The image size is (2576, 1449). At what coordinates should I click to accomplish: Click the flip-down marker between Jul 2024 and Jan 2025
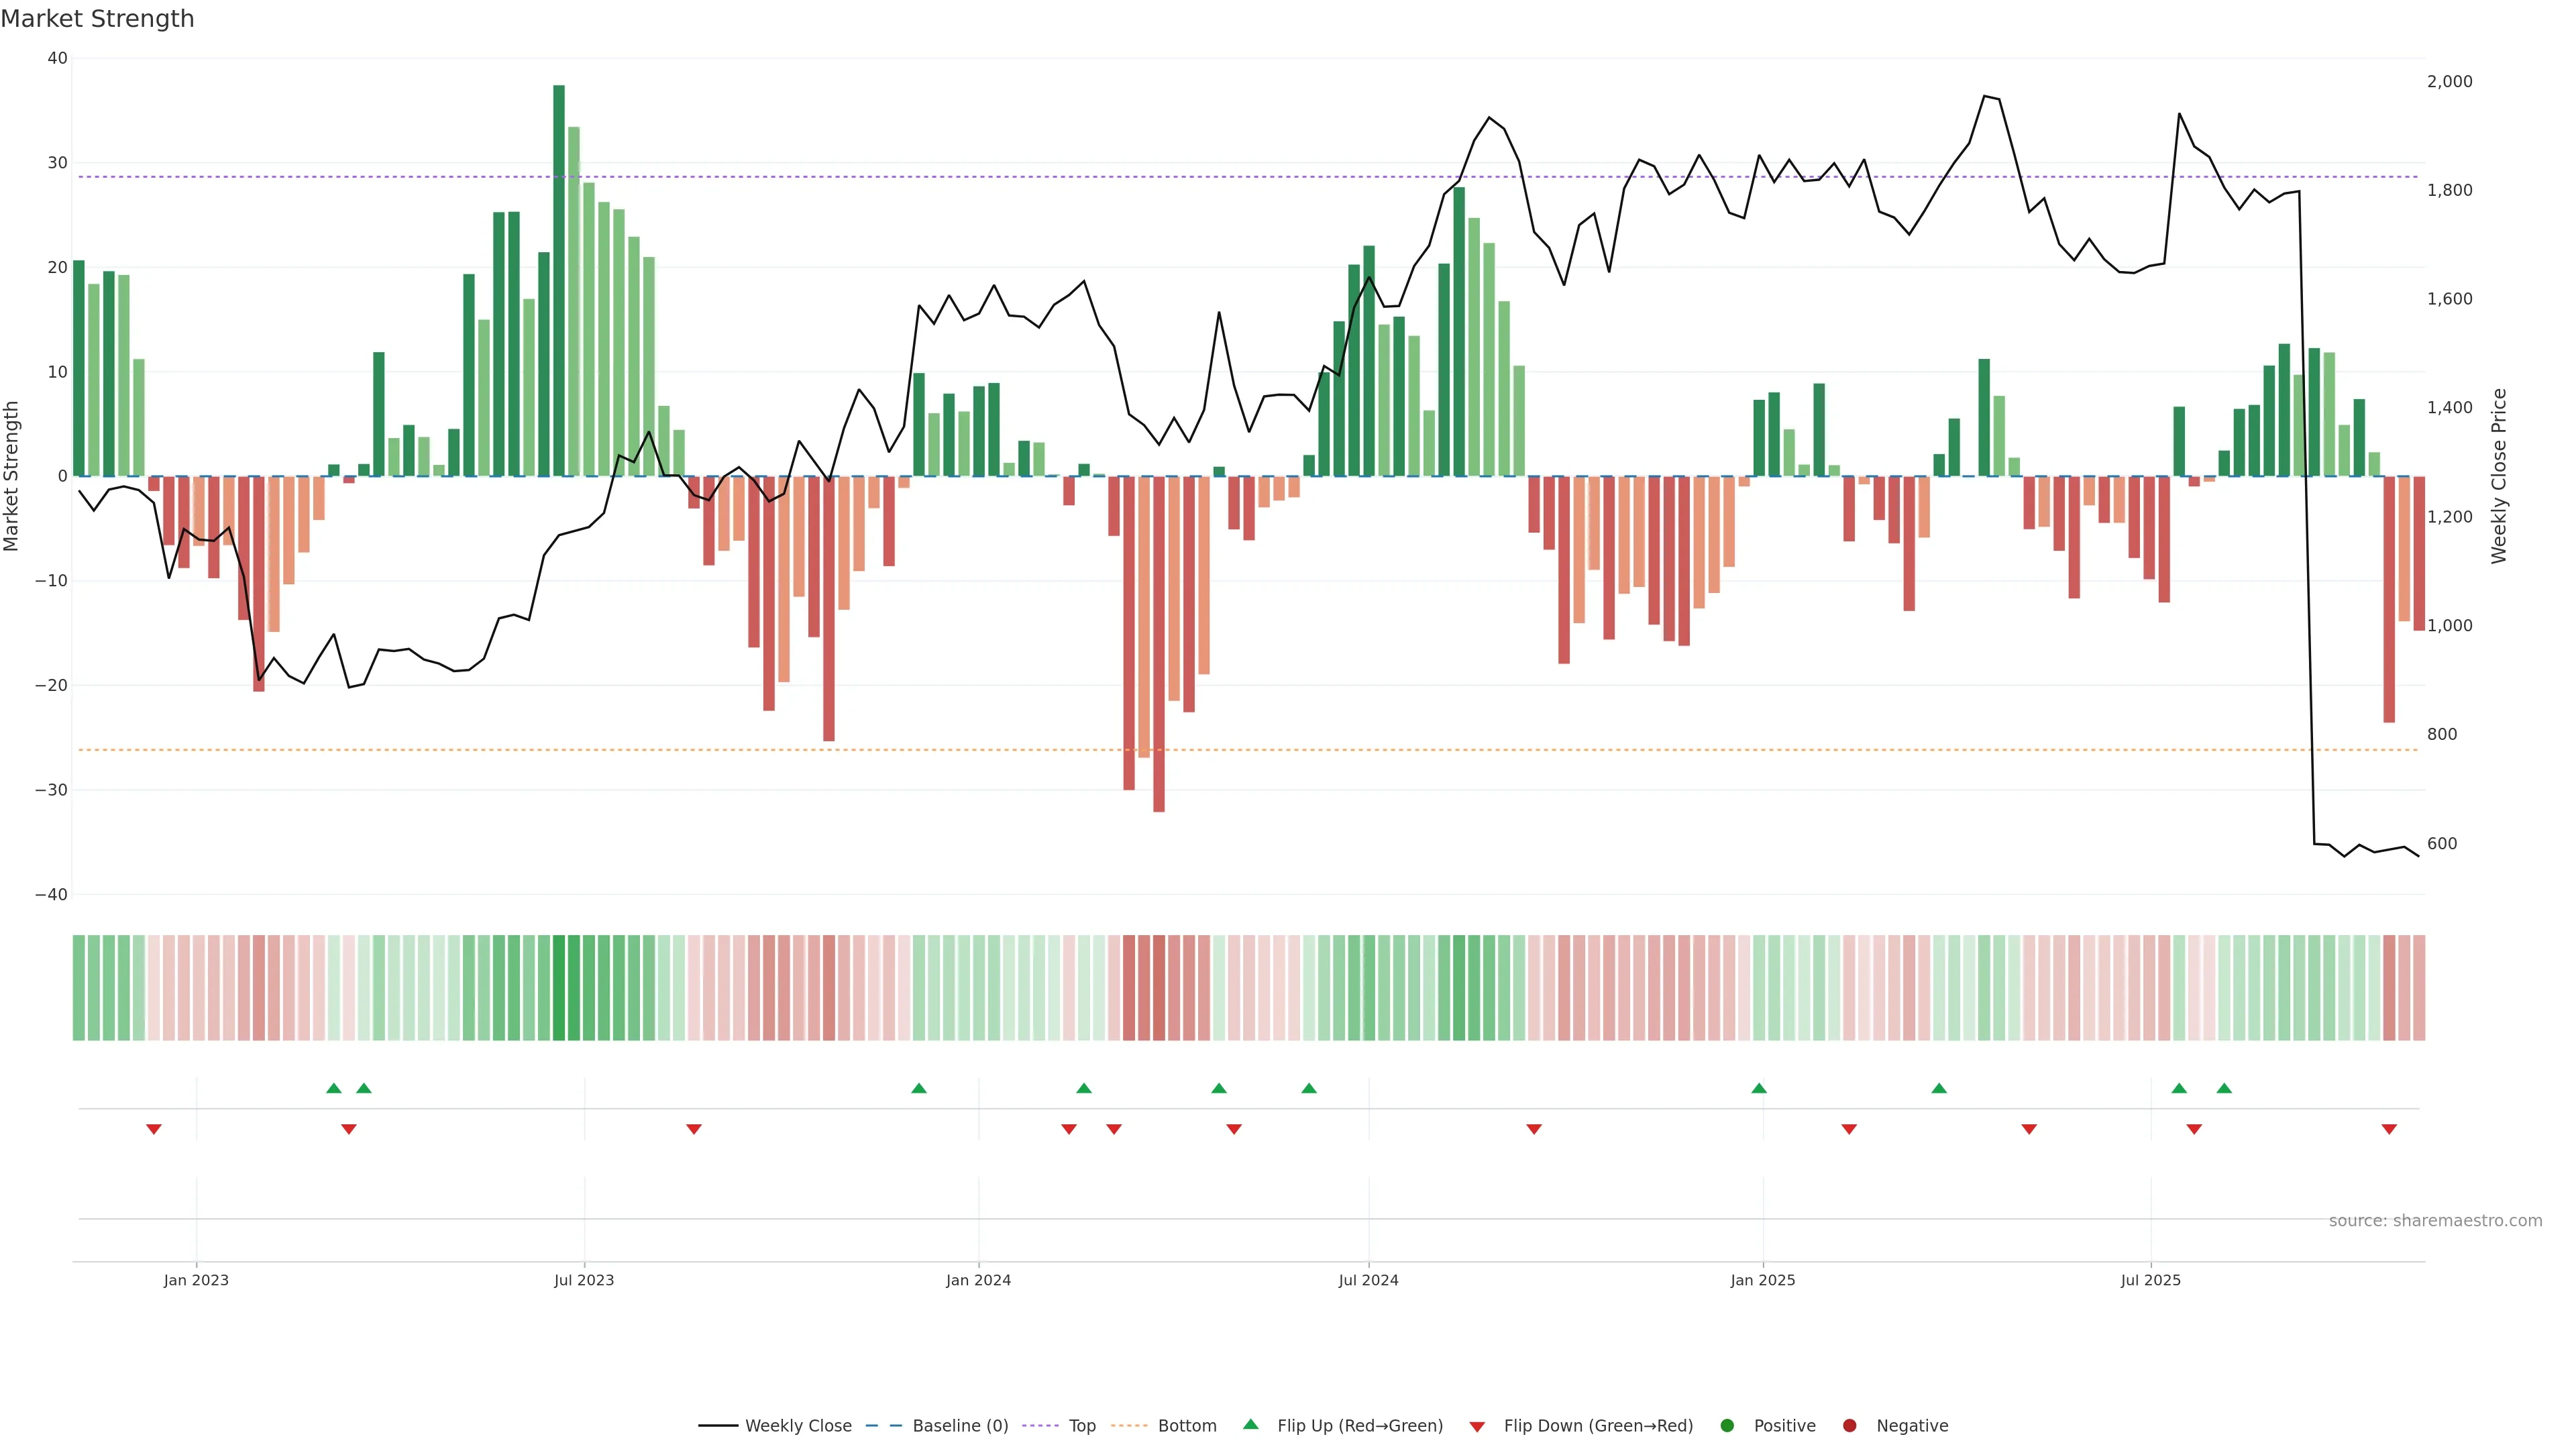[x=1534, y=1129]
